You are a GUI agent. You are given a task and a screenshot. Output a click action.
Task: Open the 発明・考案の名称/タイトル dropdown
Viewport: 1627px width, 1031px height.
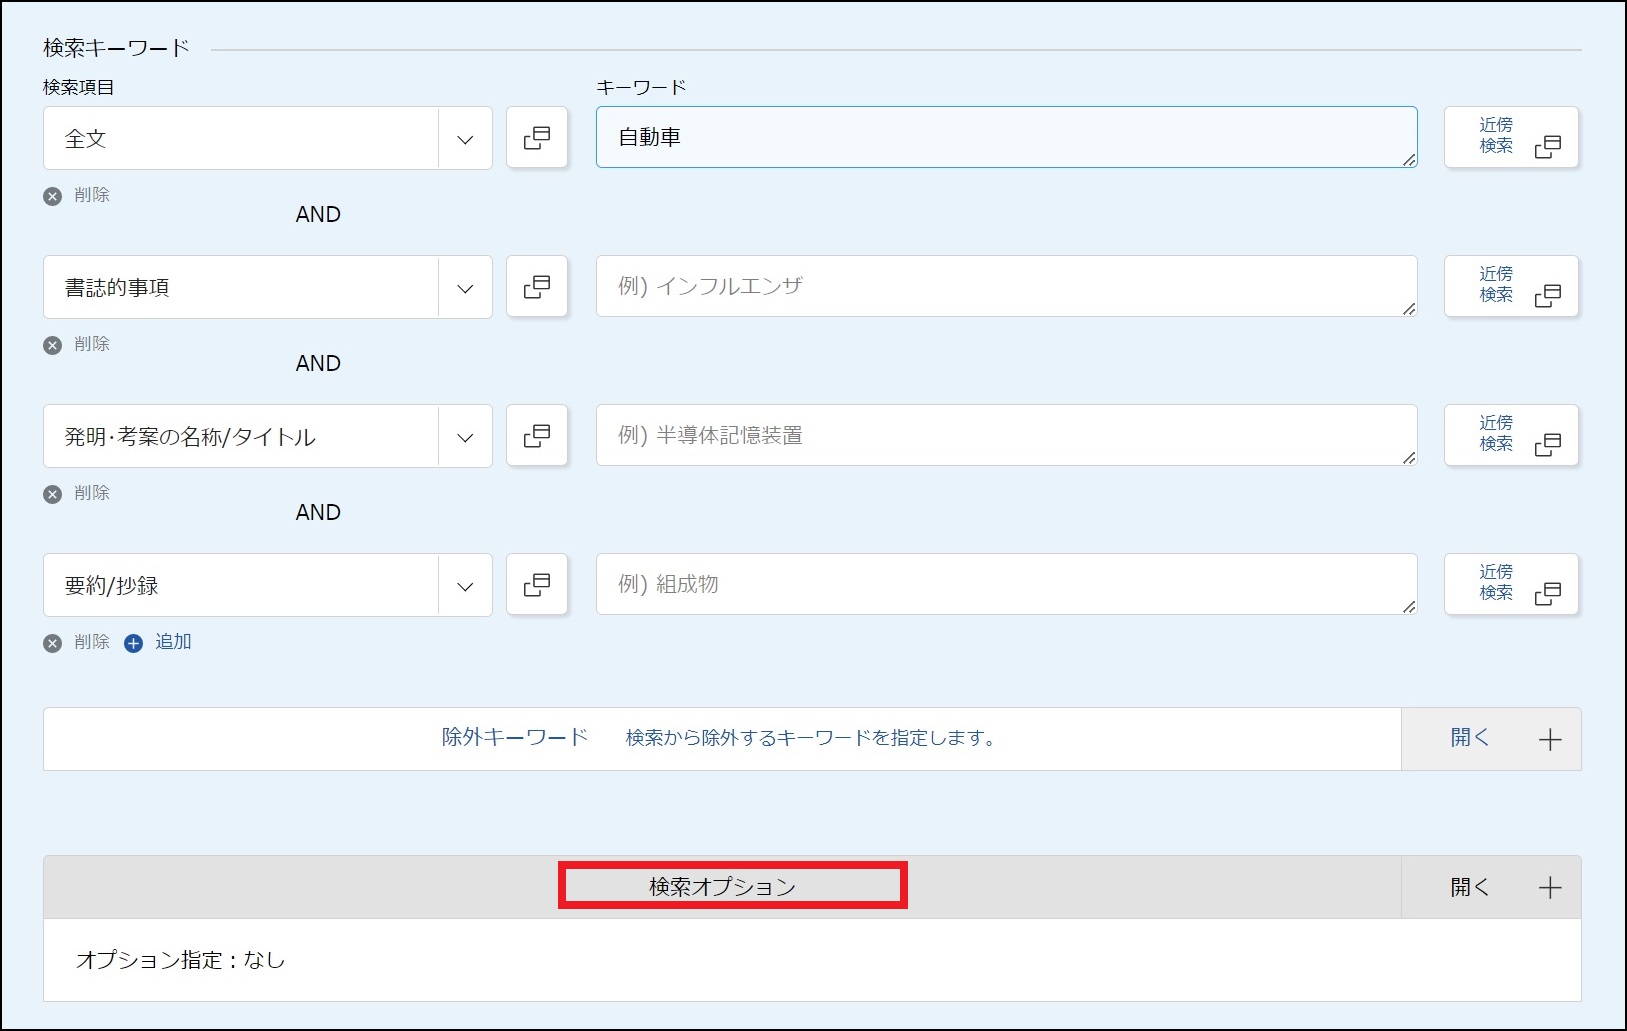point(465,437)
